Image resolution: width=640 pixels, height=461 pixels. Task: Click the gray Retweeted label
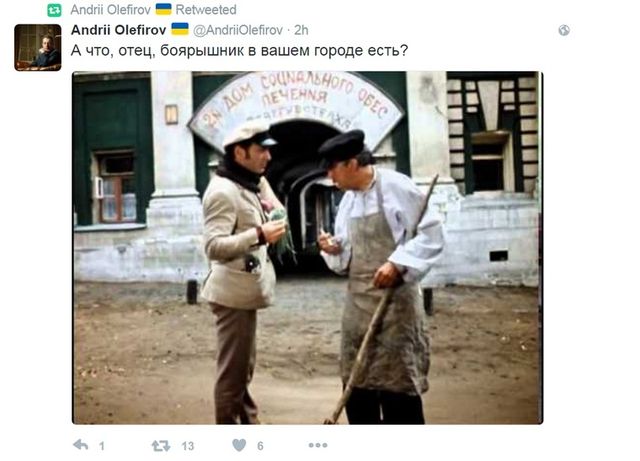click(x=206, y=9)
